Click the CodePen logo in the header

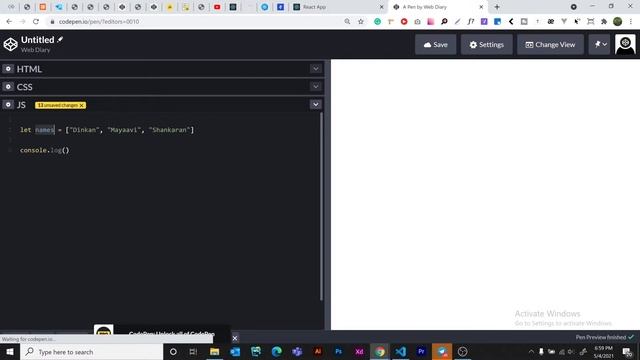pyautogui.click(x=10, y=44)
